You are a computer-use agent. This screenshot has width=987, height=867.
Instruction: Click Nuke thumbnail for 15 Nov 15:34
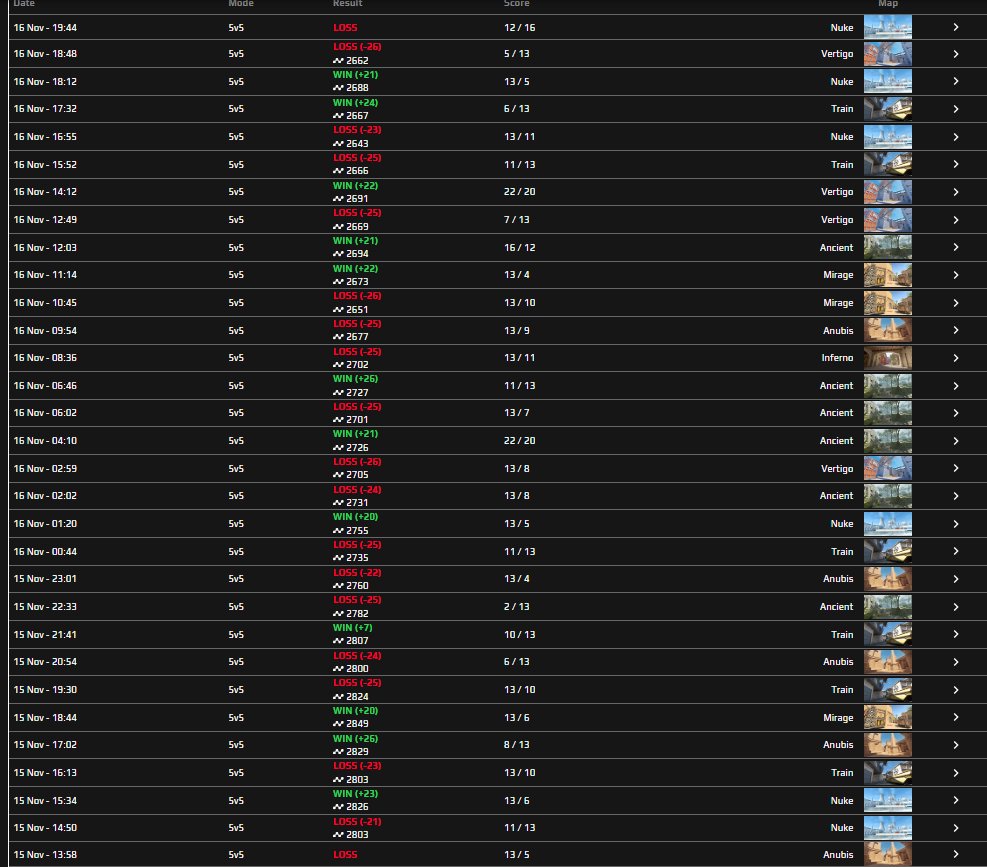tap(888, 800)
